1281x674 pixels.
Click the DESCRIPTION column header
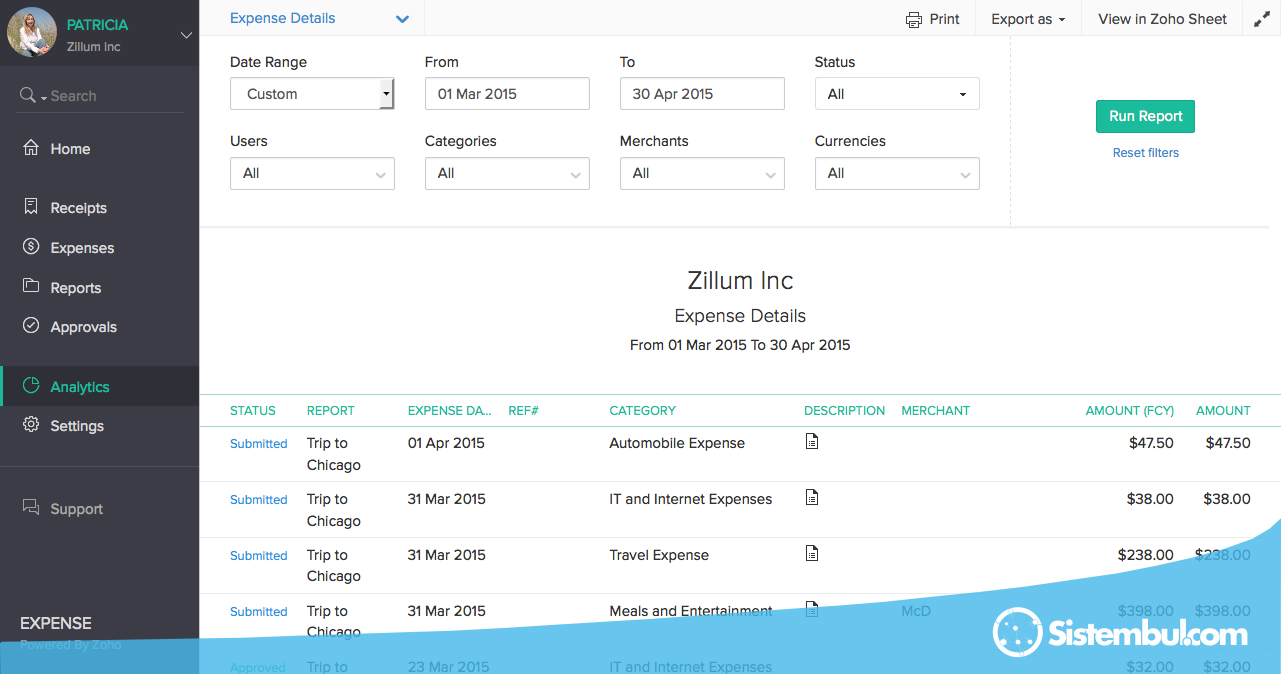coord(844,411)
